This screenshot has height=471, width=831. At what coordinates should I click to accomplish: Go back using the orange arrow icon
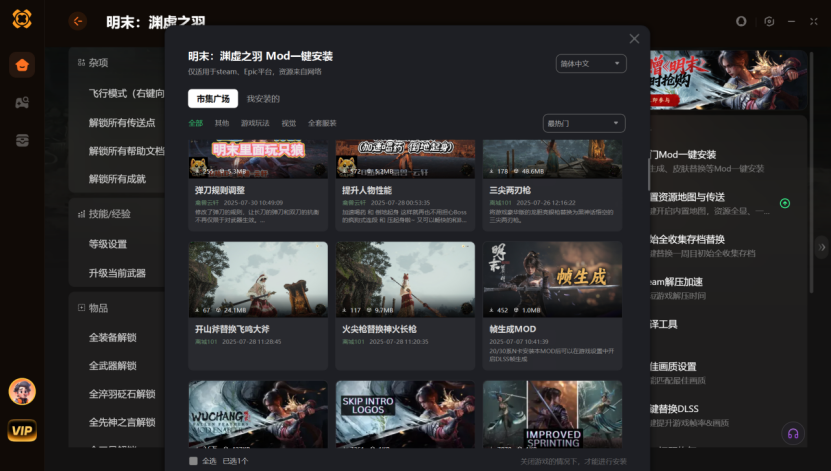pos(77,21)
